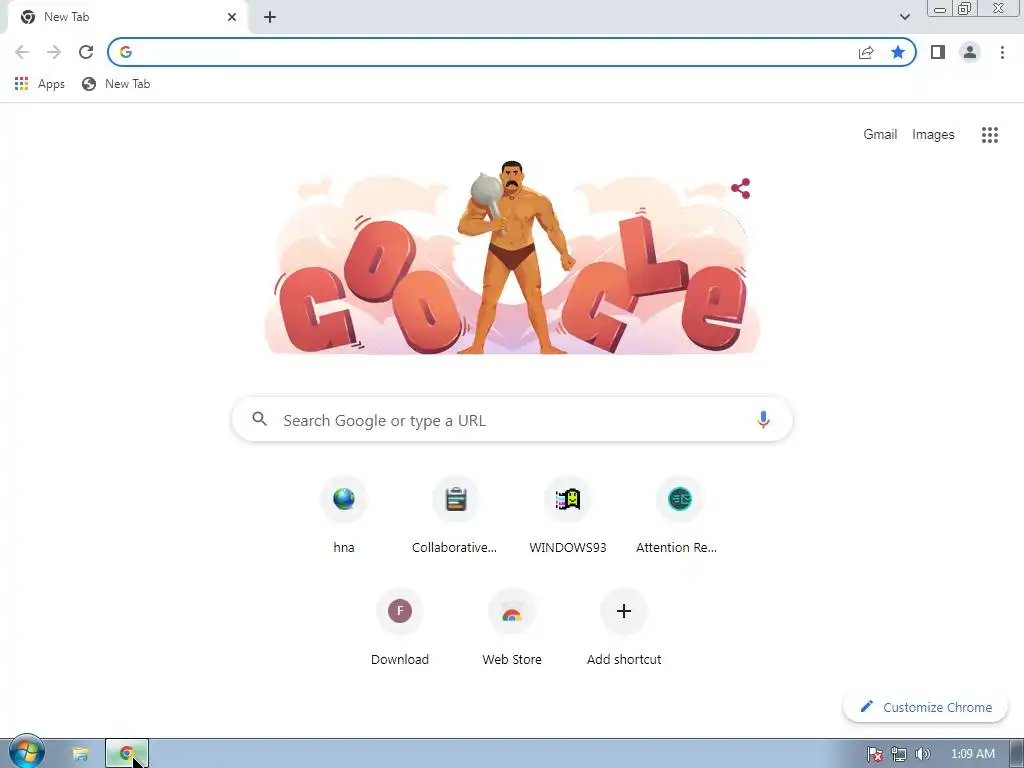Image resolution: width=1024 pixels, height=768 pixels.
Task: Focus the Search Google or type a URL box
Action: click(512, 419)
